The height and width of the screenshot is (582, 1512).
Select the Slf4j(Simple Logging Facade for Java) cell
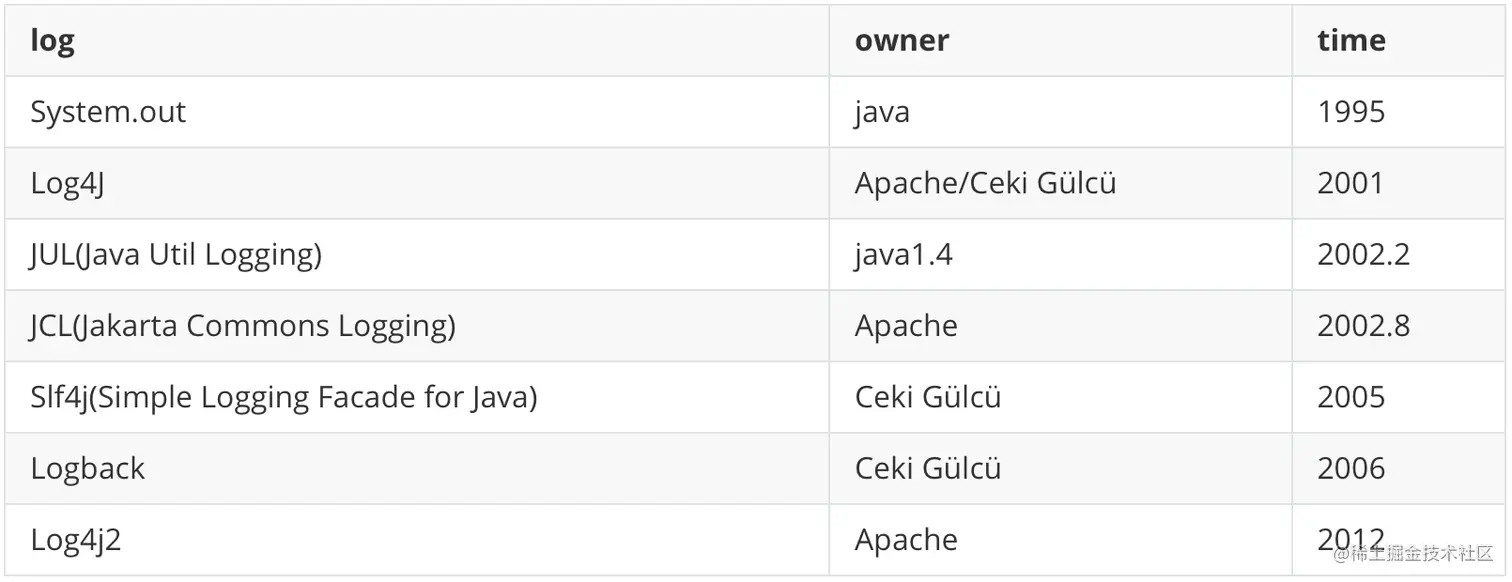coord(284,398)
